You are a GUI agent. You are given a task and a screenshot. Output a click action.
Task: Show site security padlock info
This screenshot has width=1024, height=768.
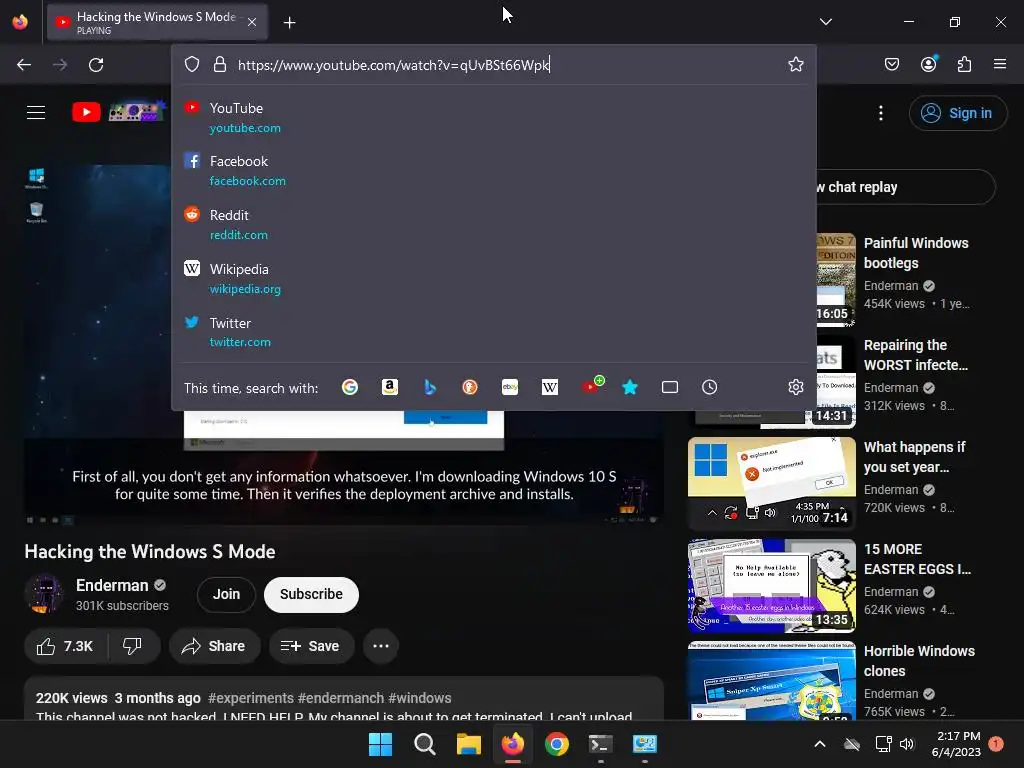click(x=219, y=64)
